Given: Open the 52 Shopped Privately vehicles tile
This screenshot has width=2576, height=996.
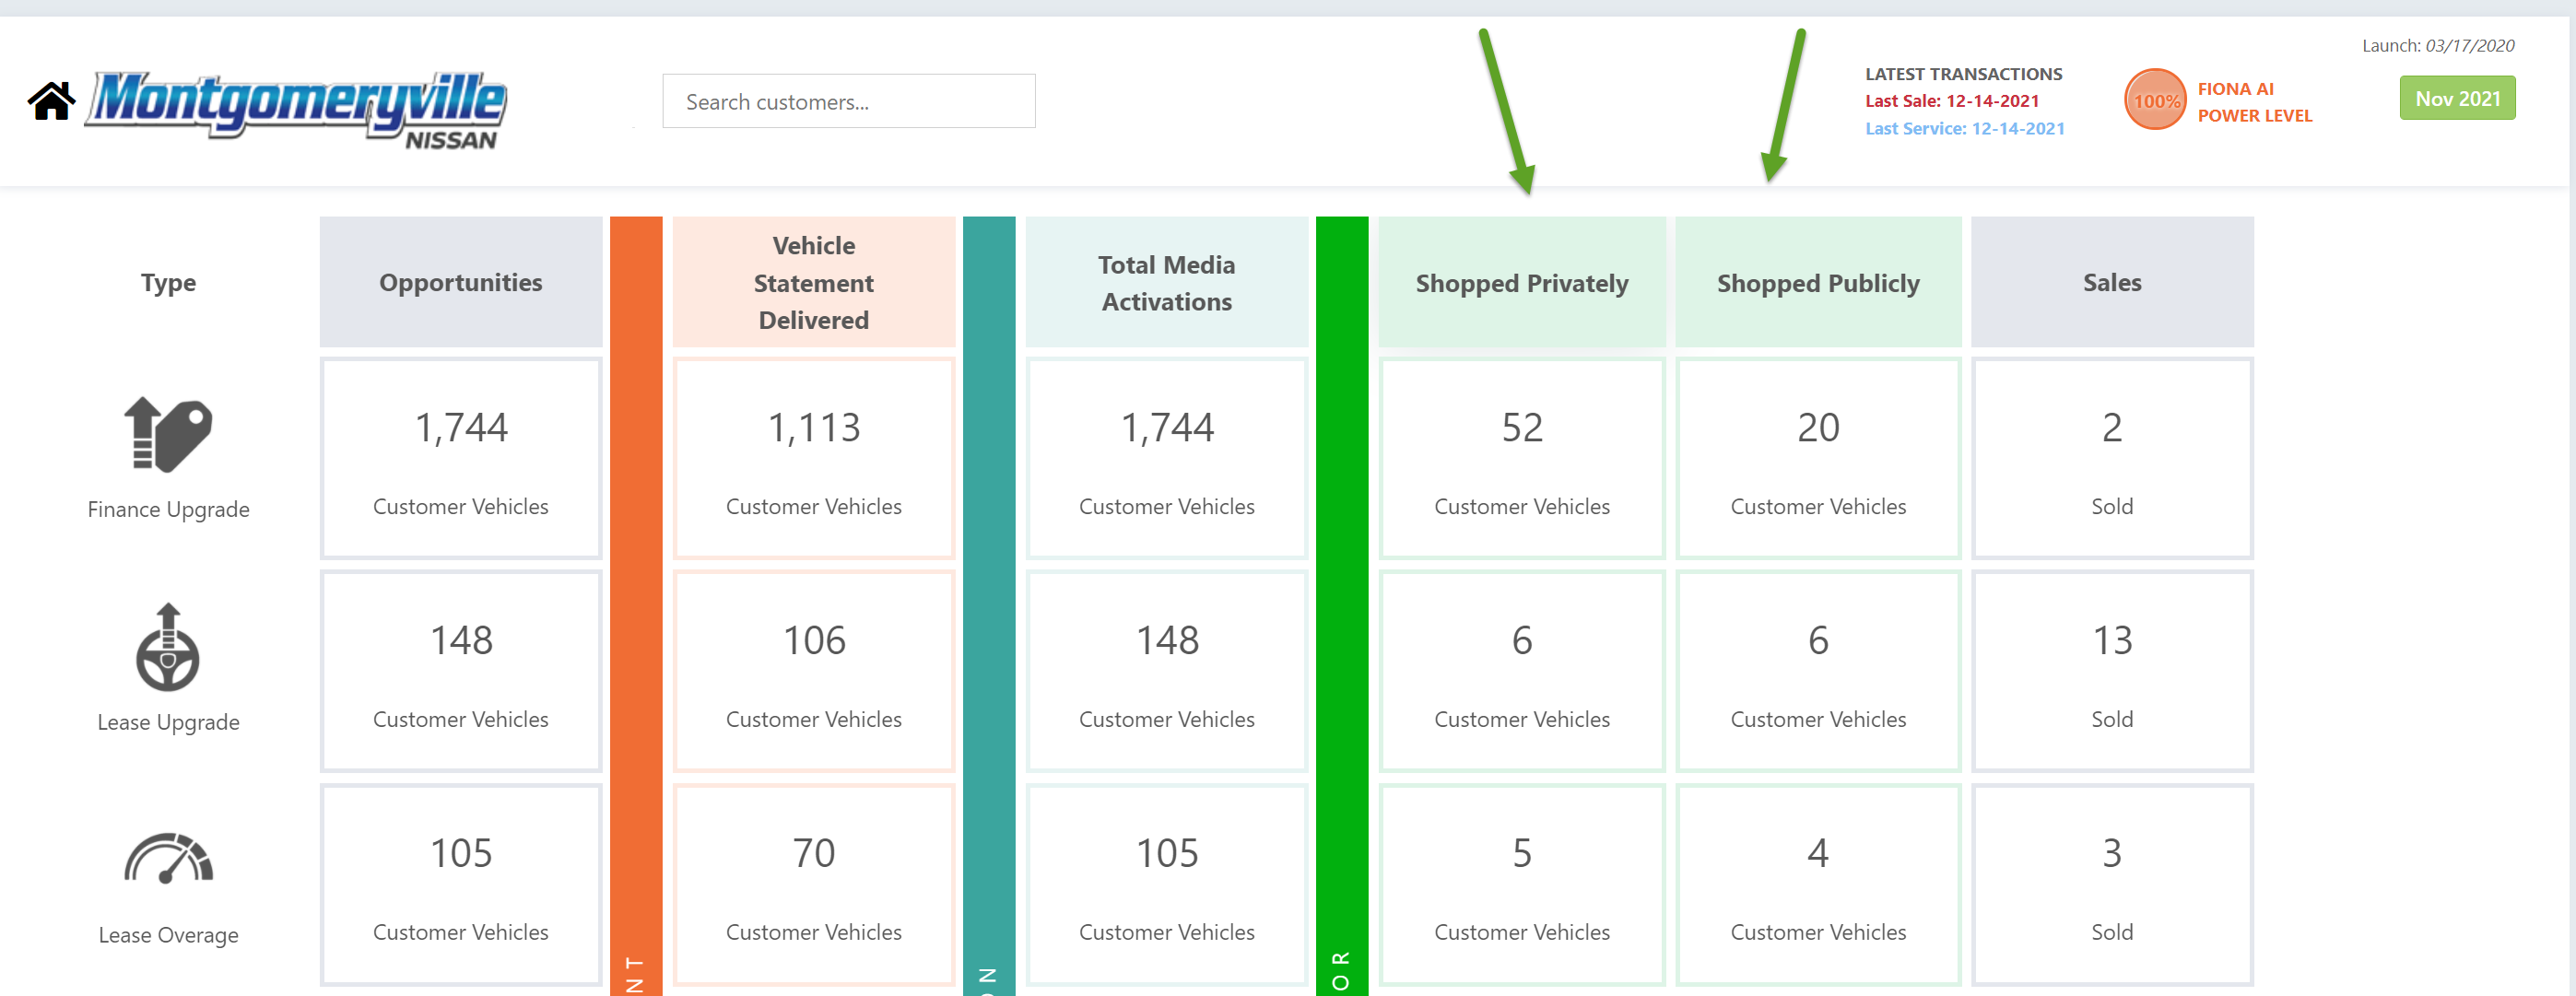Looking at the screenshot, I should 1521,458.
